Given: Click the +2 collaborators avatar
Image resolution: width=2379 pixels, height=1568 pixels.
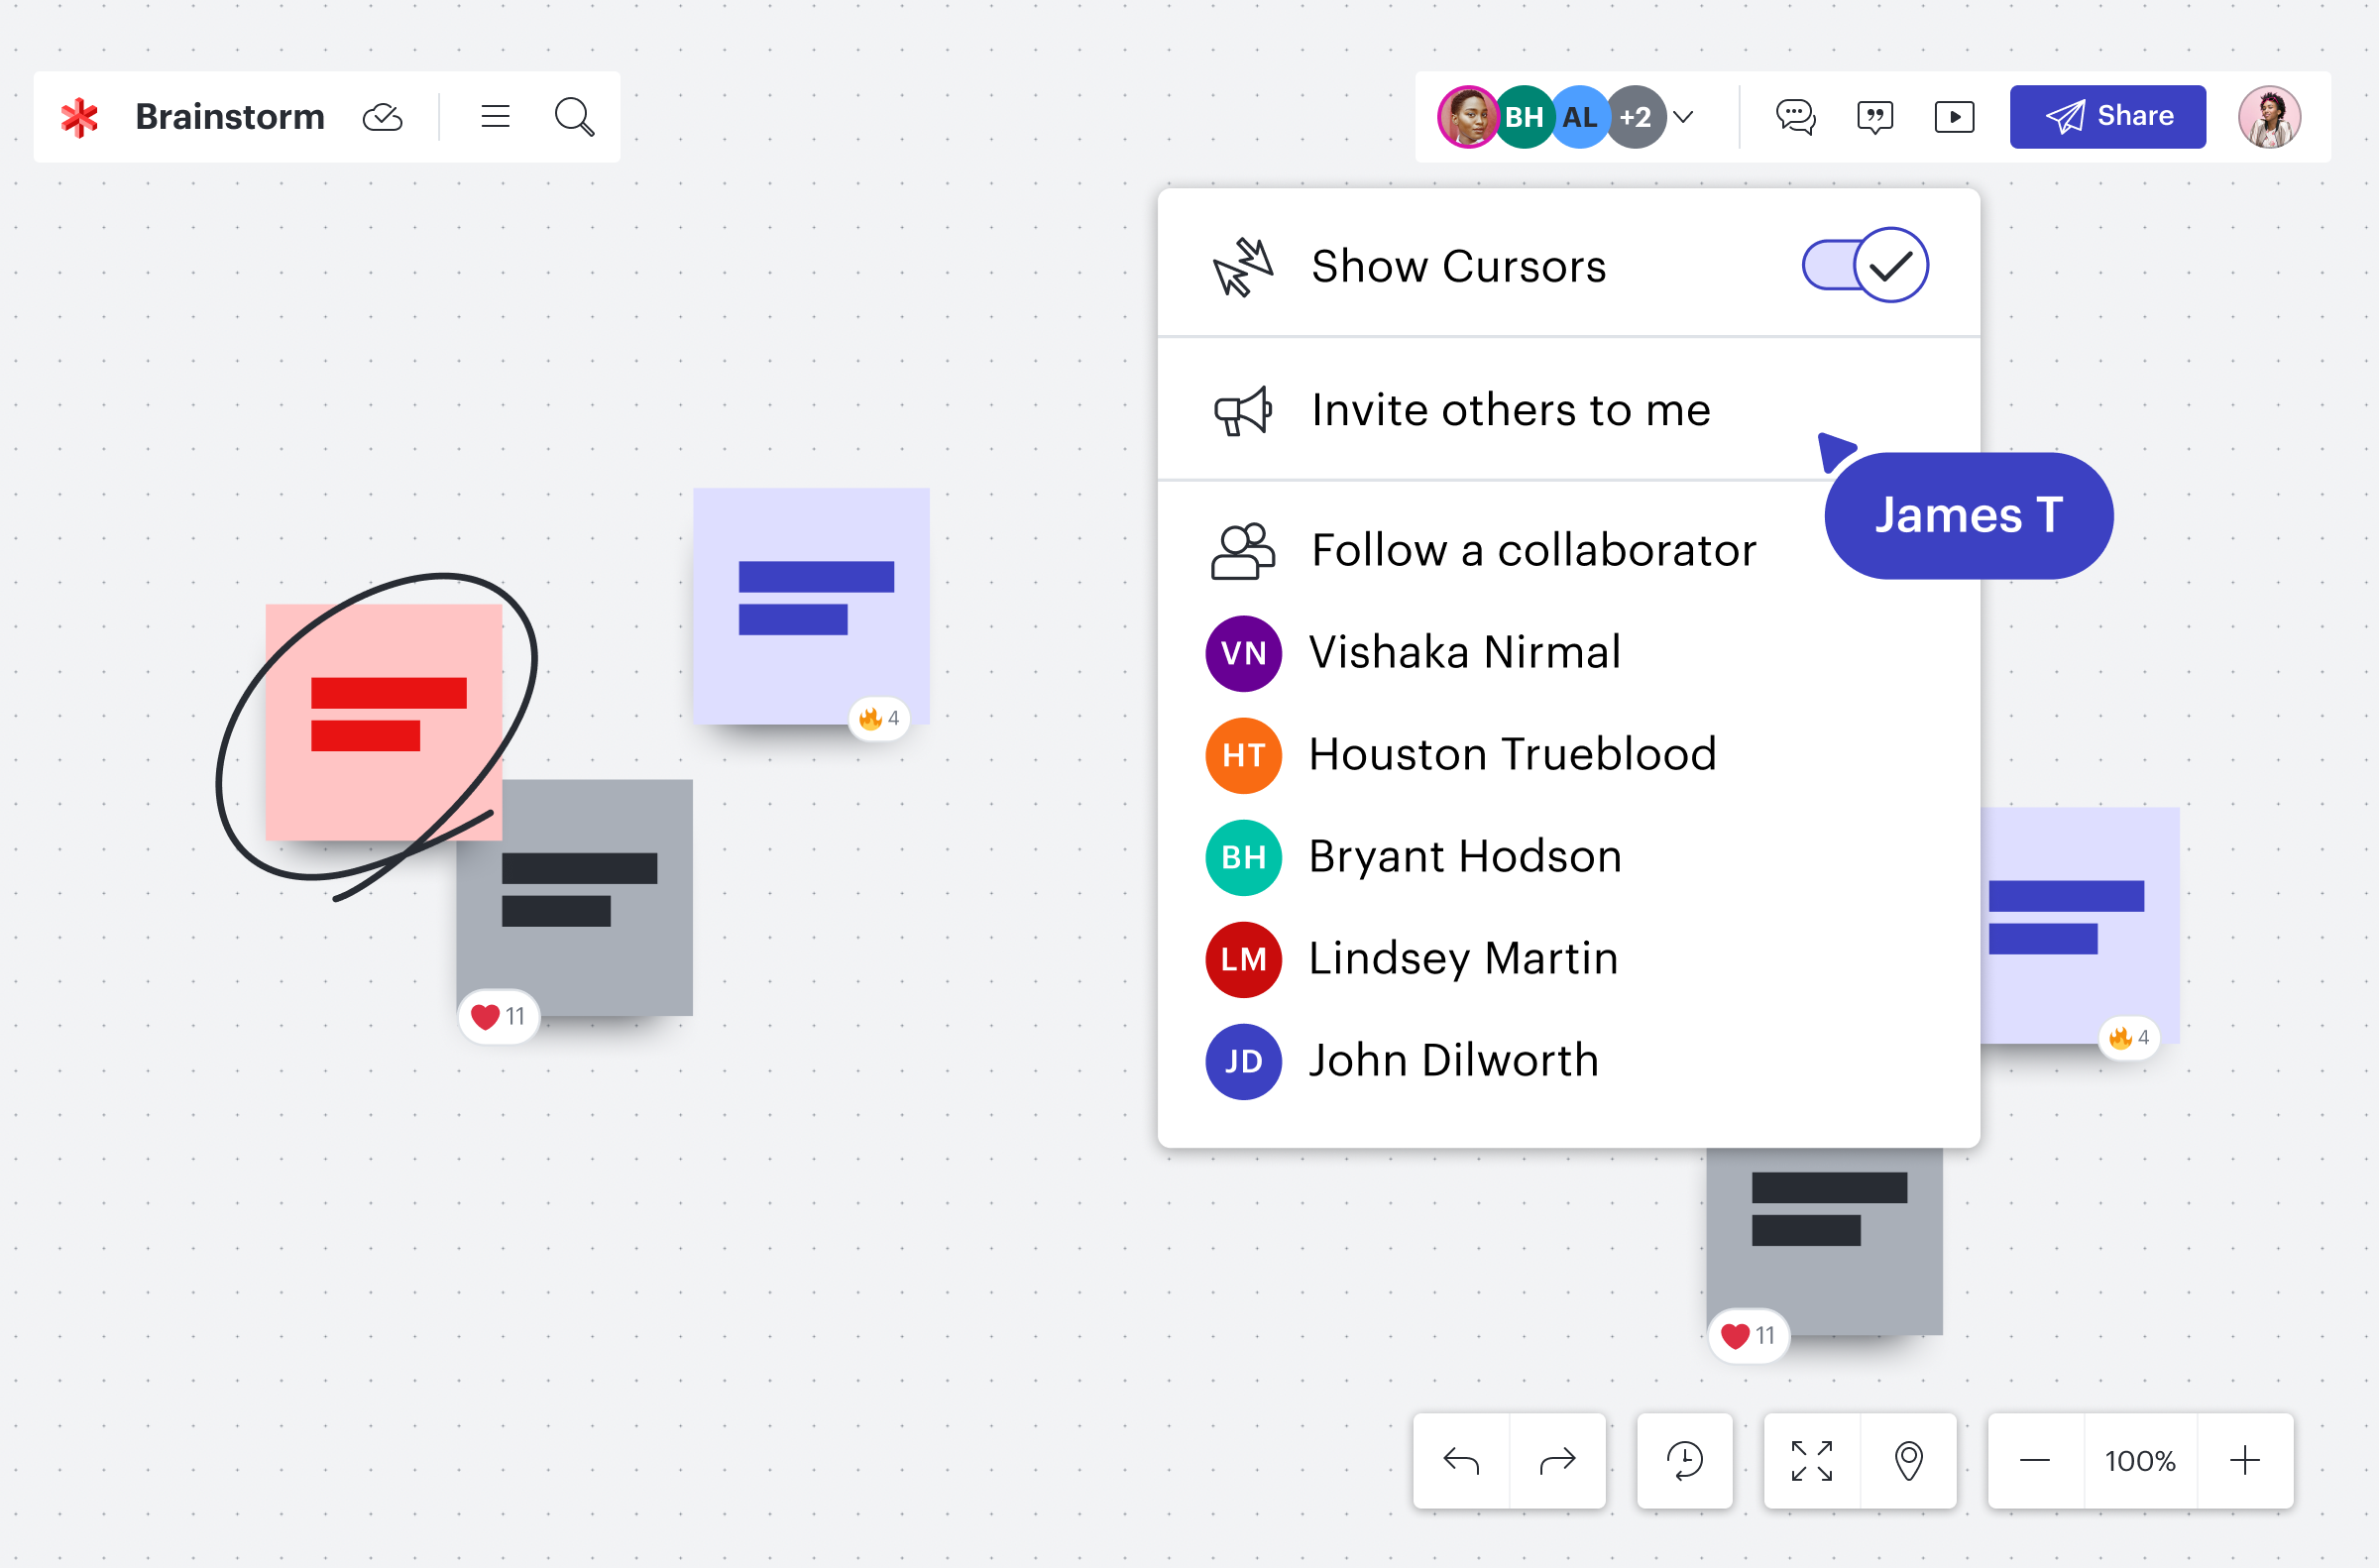Looking at the screenshot, I should pyautogui.click(x=1636, y=117).
